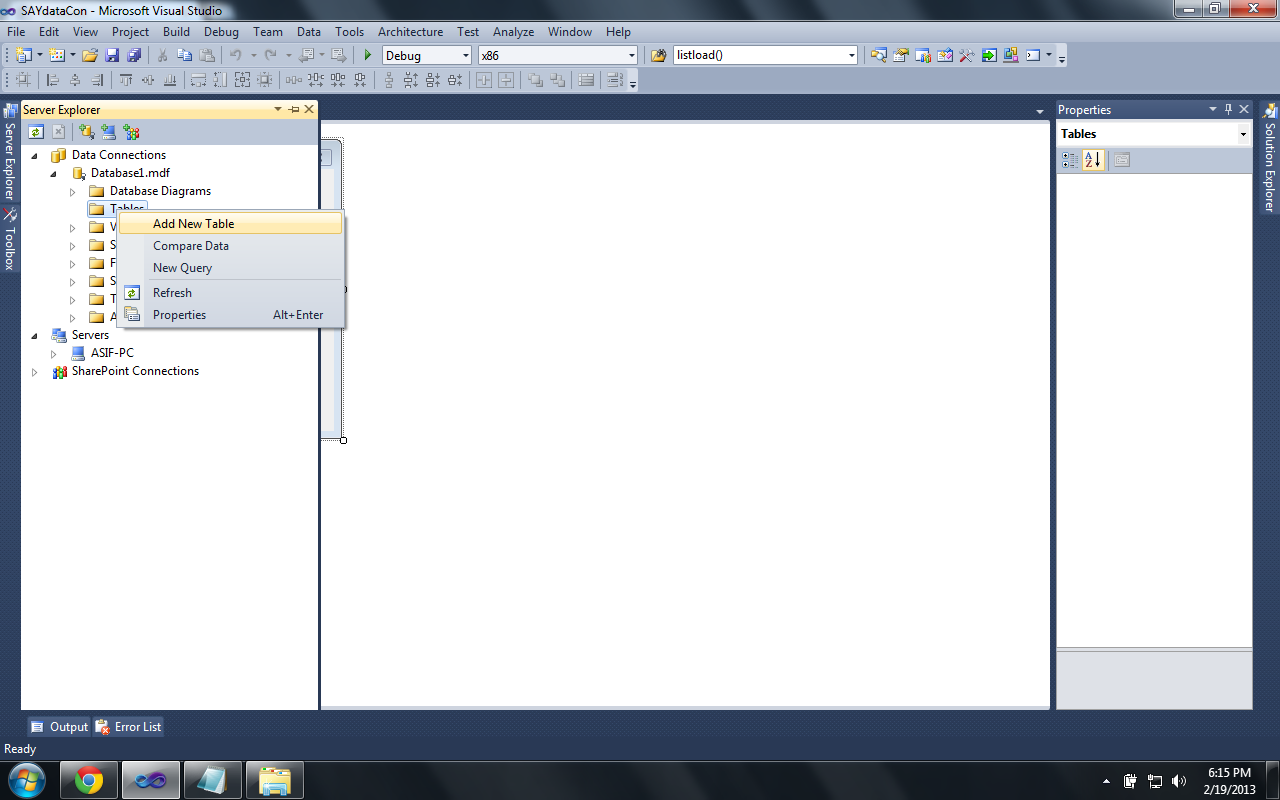Open the Toolbox side tab
The height and width of the screenshot is (800, 1280).
click(x=9, y=240)
